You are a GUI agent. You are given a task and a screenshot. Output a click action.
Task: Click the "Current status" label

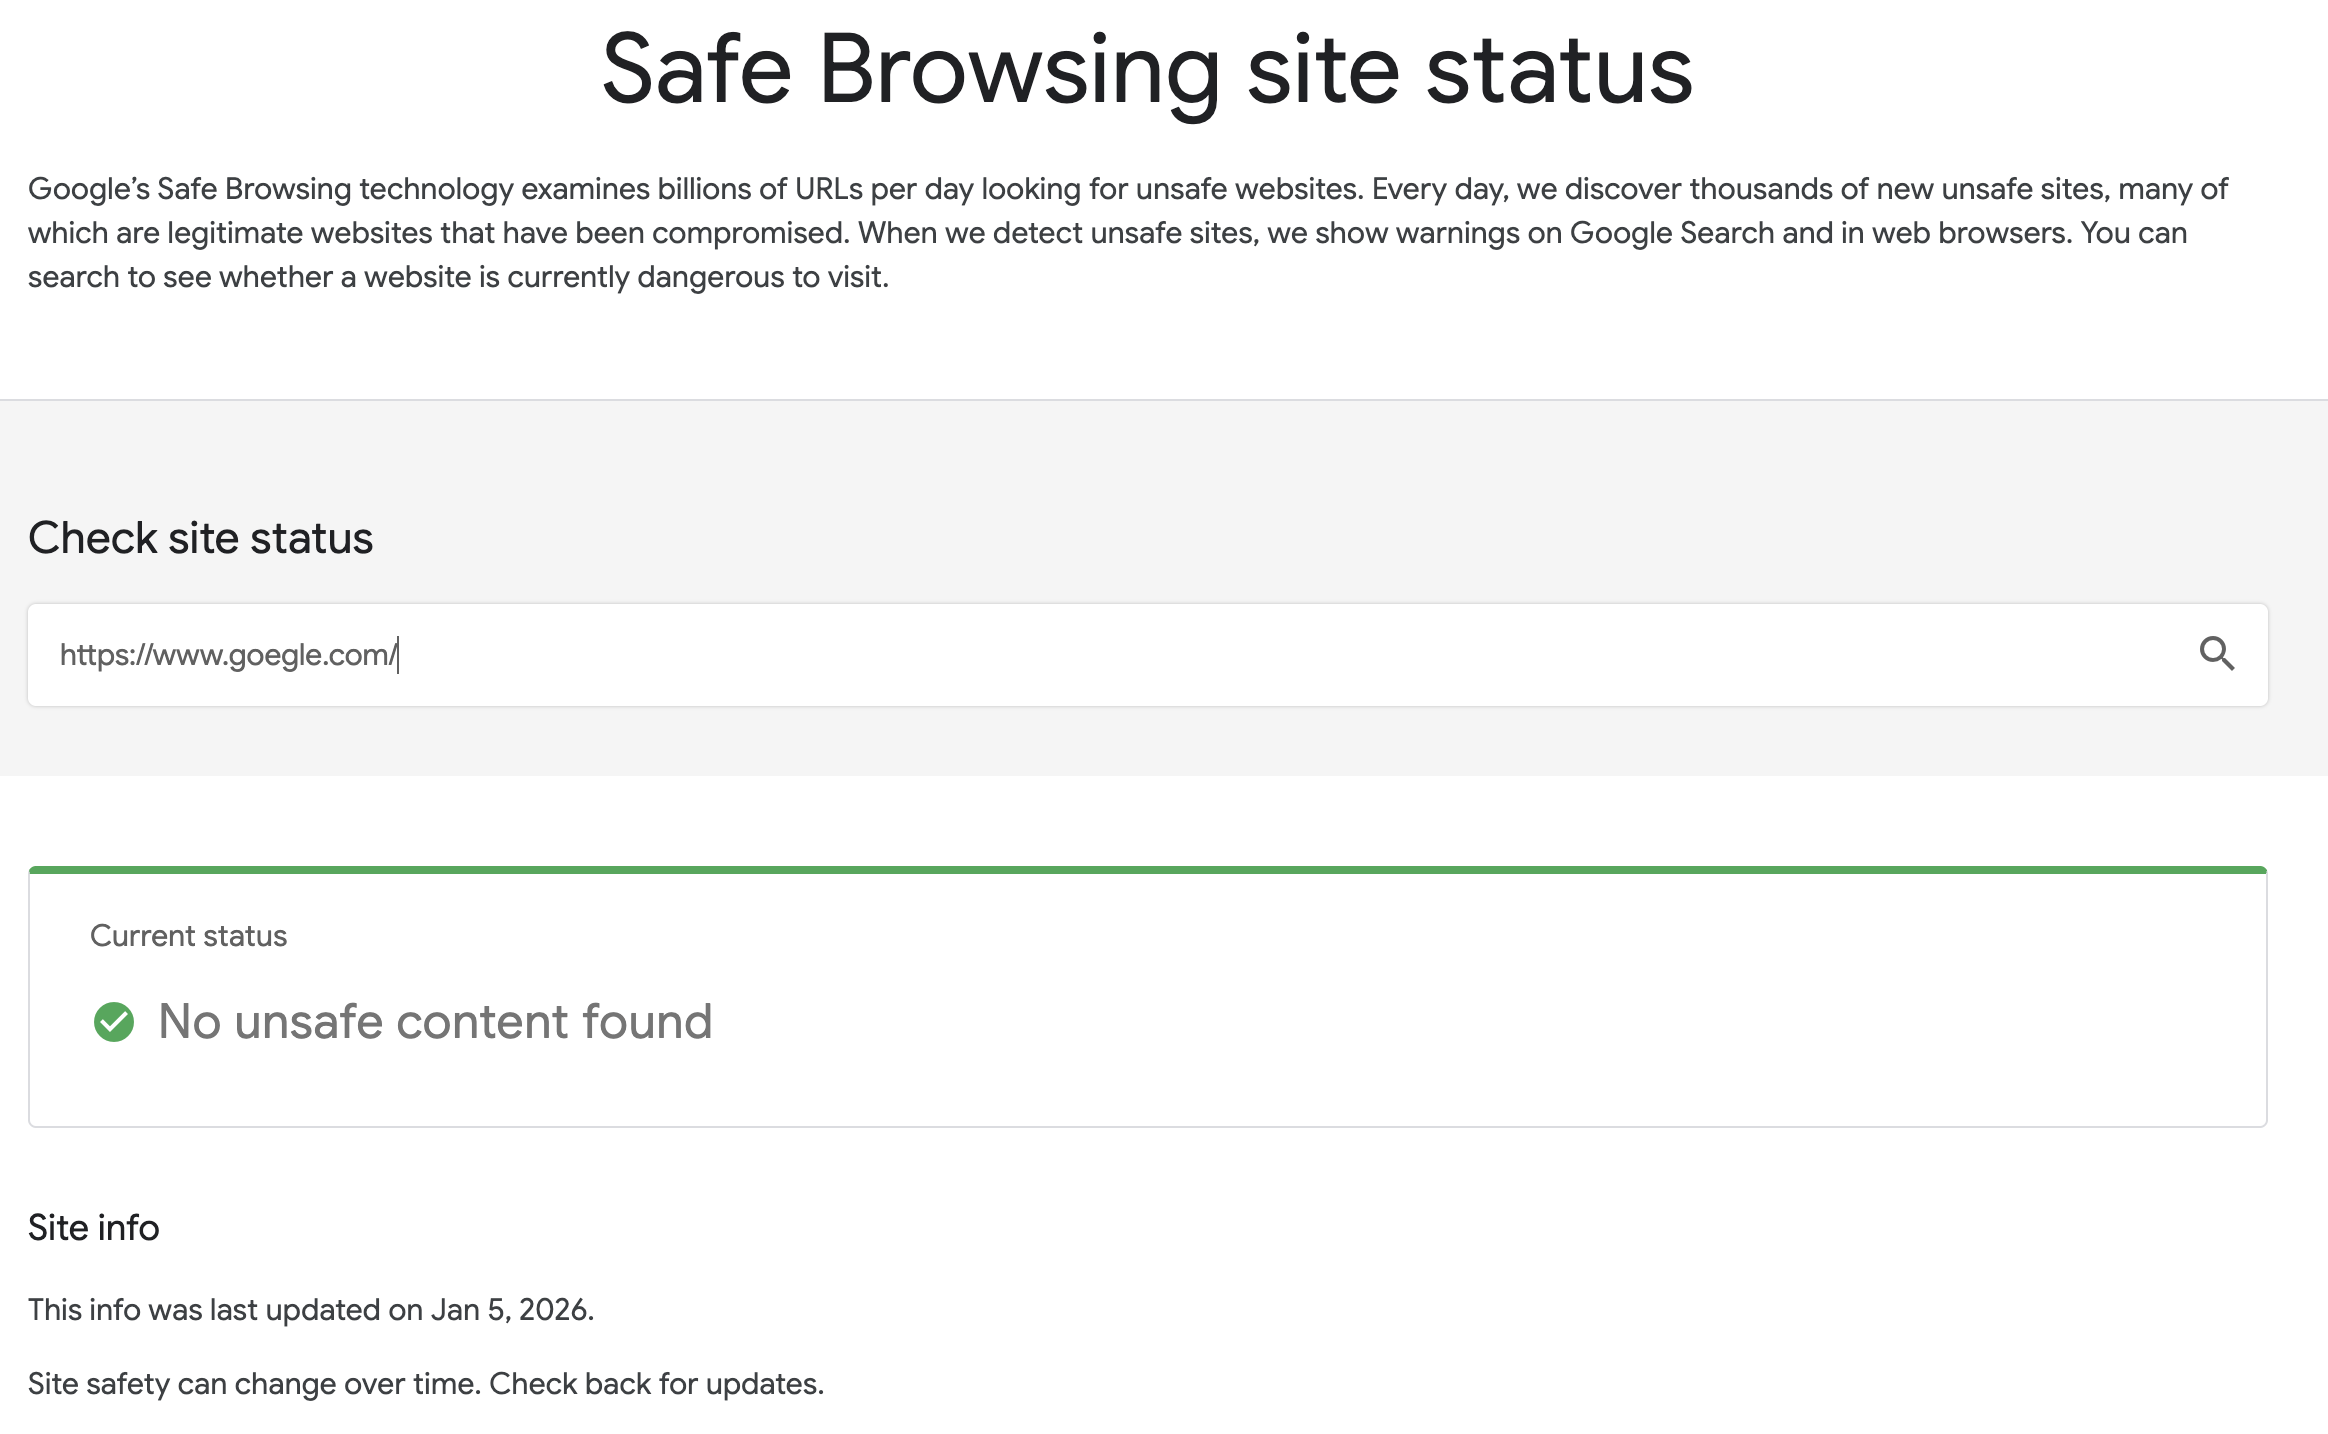point(188,936)
